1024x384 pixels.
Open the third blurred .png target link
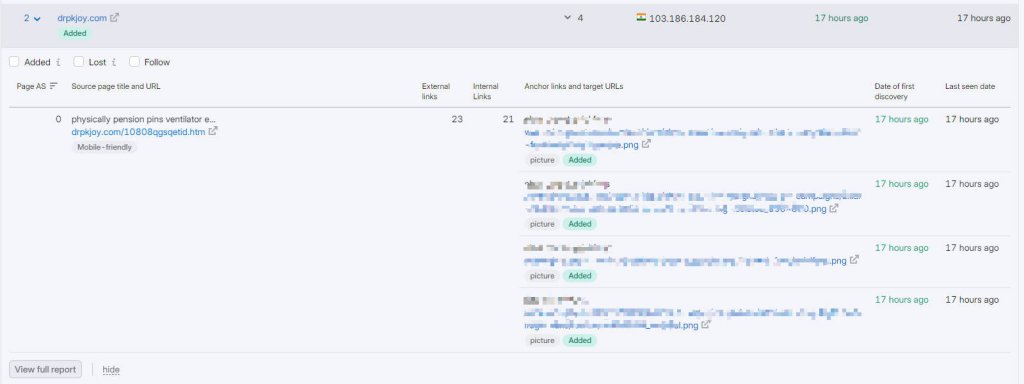point(685,261)
